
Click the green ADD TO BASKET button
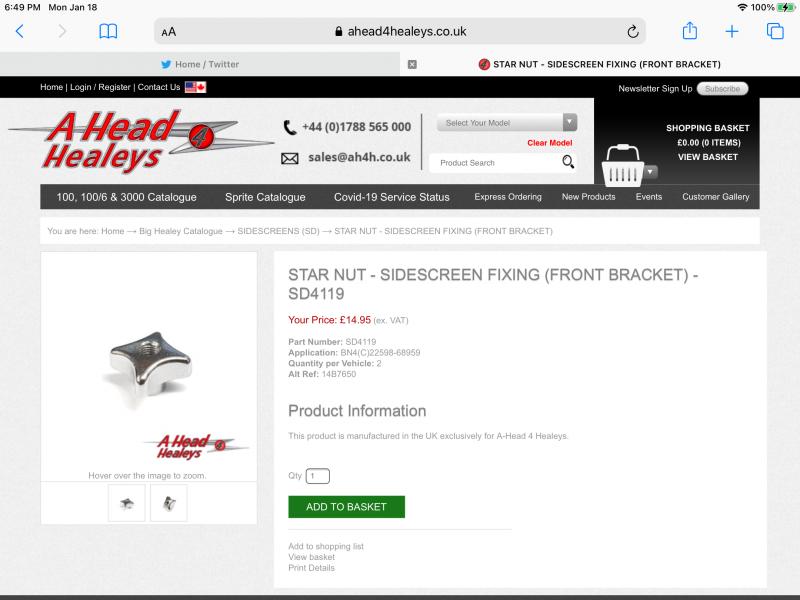[x=346, y=507]
